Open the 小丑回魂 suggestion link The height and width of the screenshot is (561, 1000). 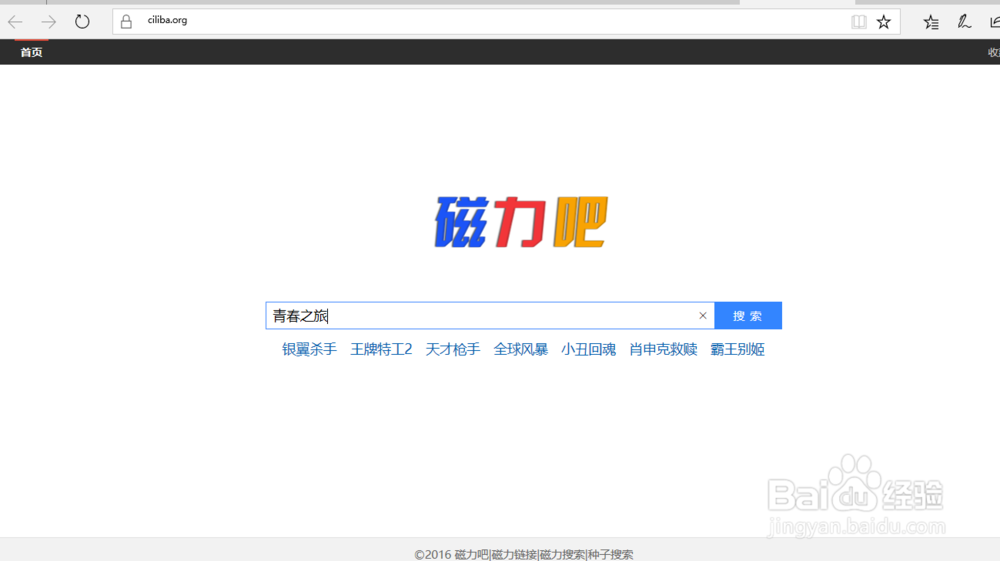[x=589, y=349]
